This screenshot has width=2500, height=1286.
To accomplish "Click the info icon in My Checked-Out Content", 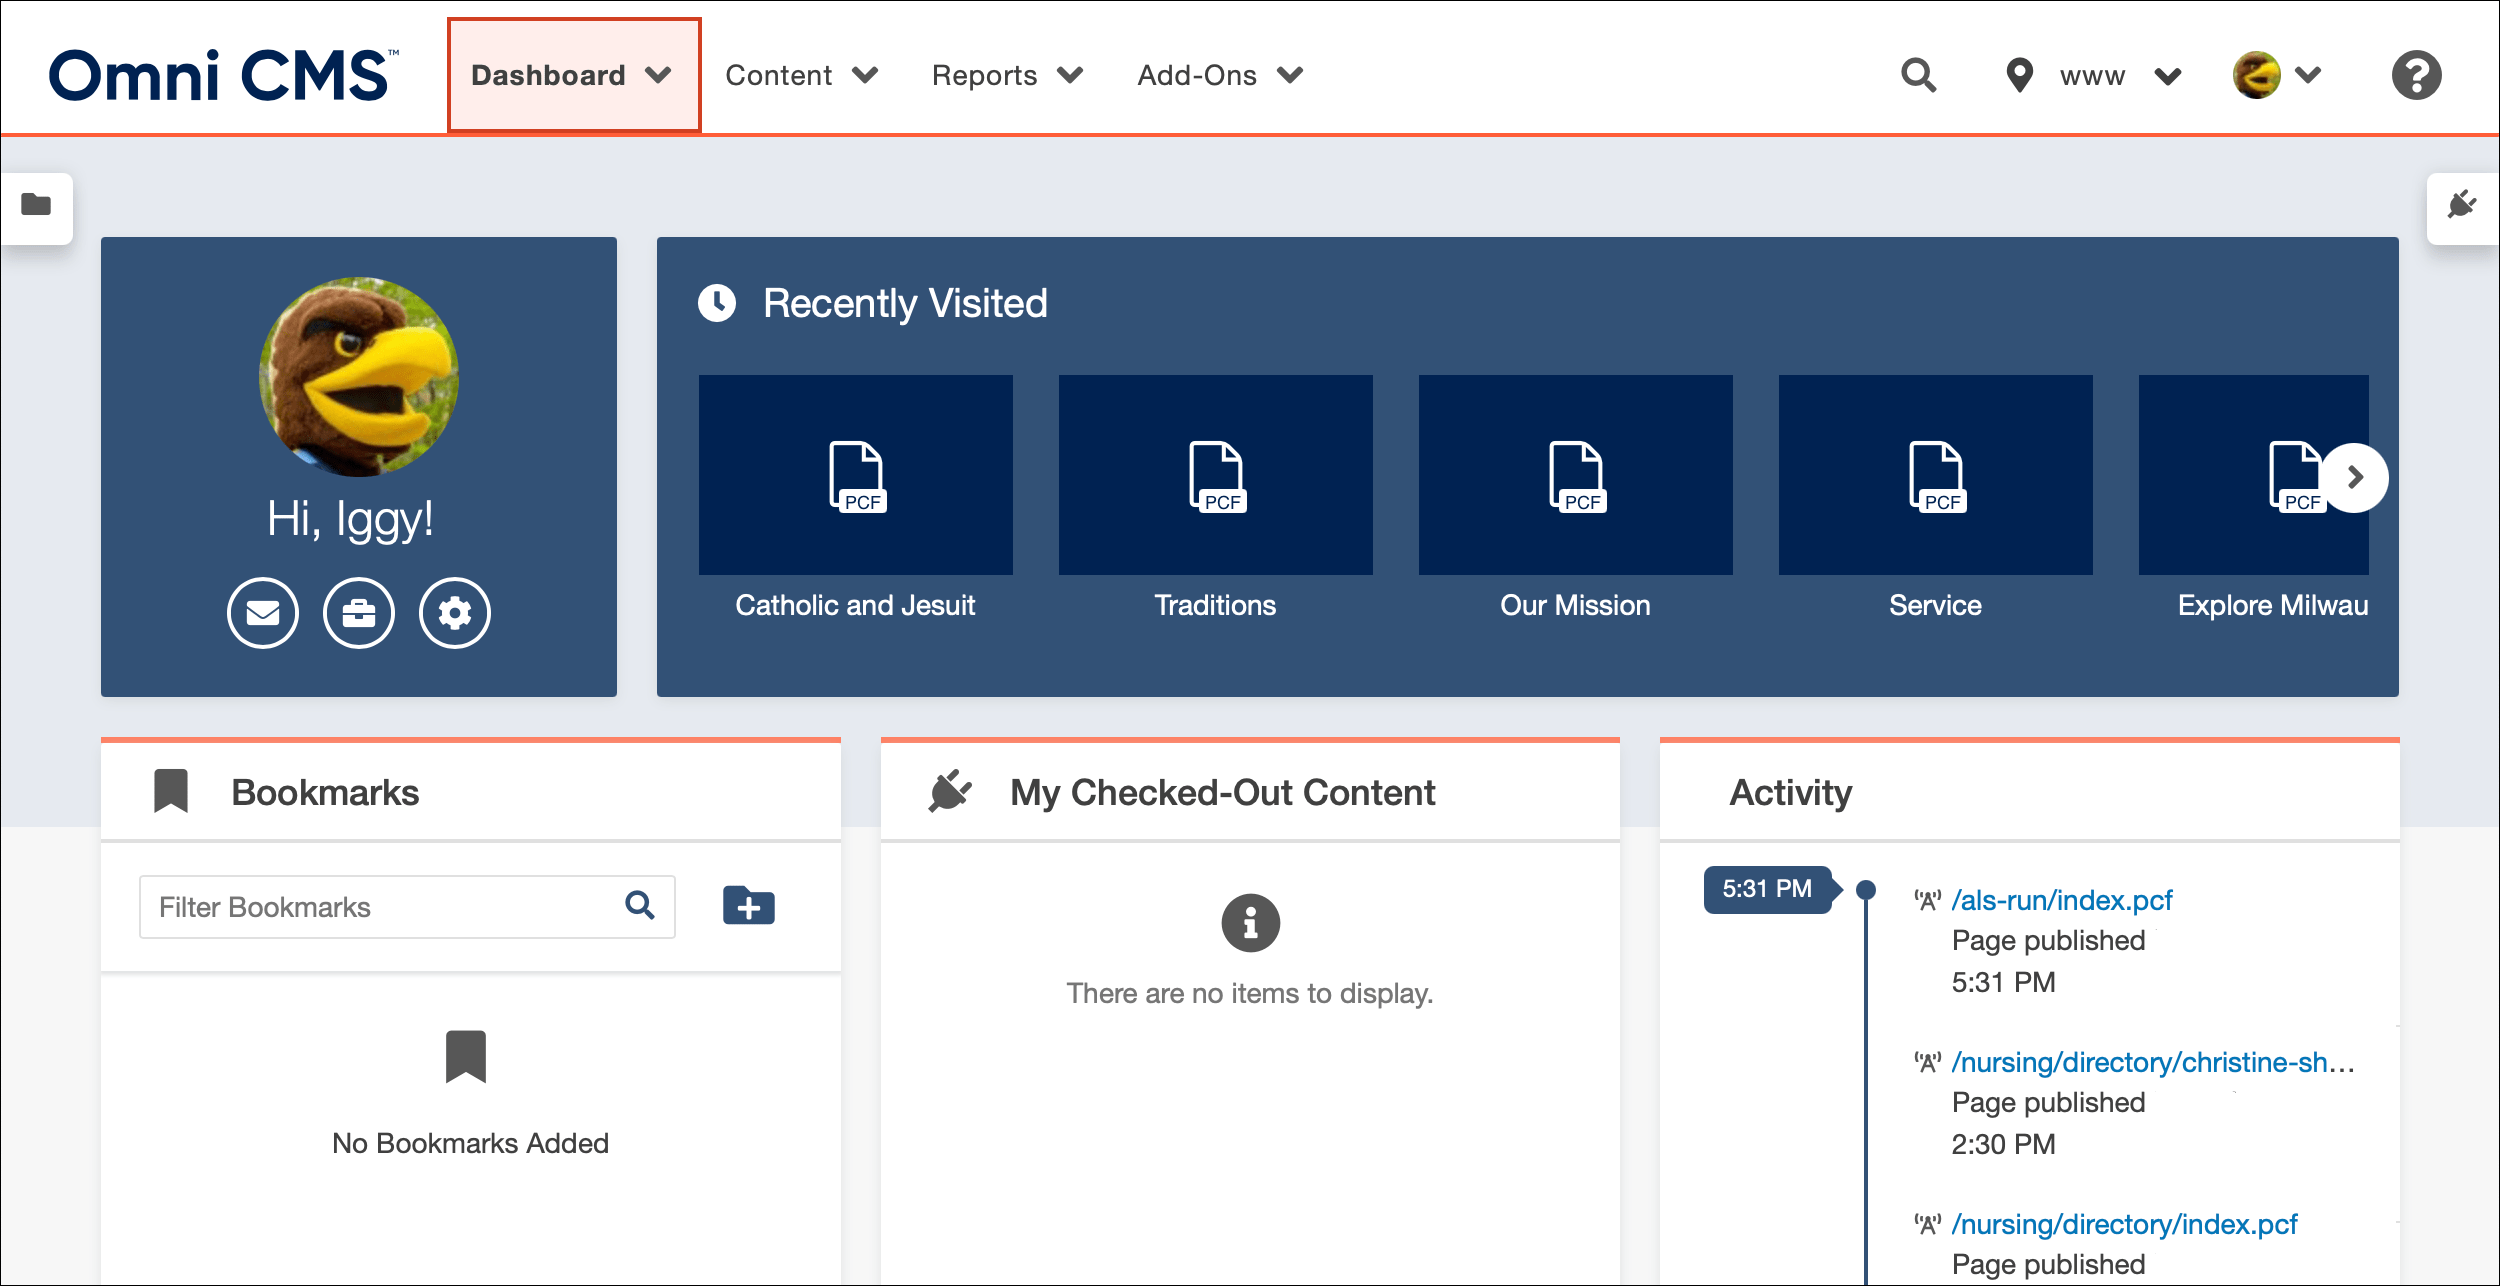I will (x=1249, y=922).
